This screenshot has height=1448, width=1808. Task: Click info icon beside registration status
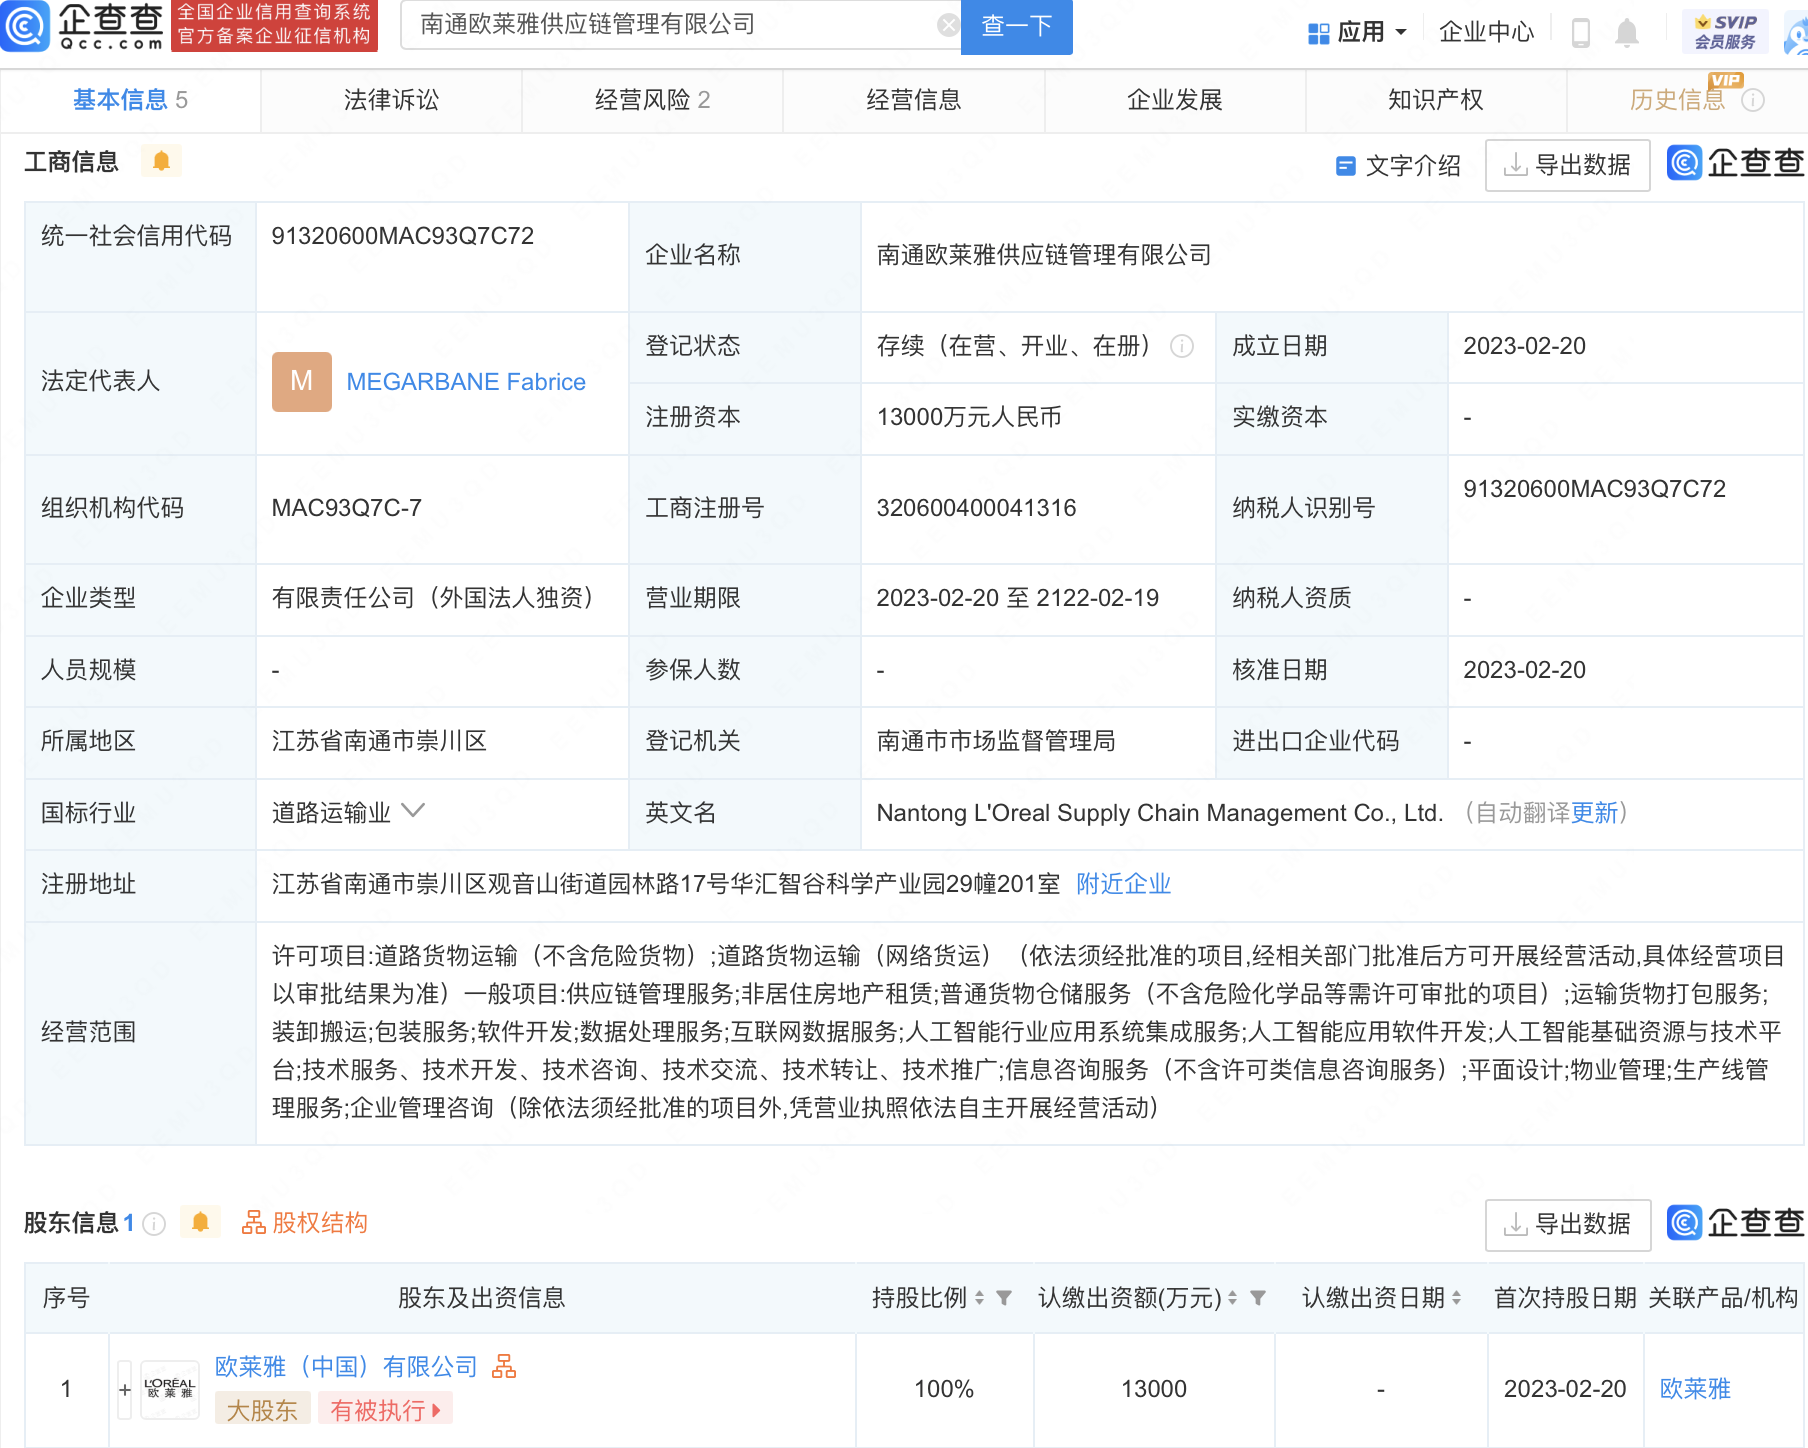pyautogui.click(x=1182, y=346)
